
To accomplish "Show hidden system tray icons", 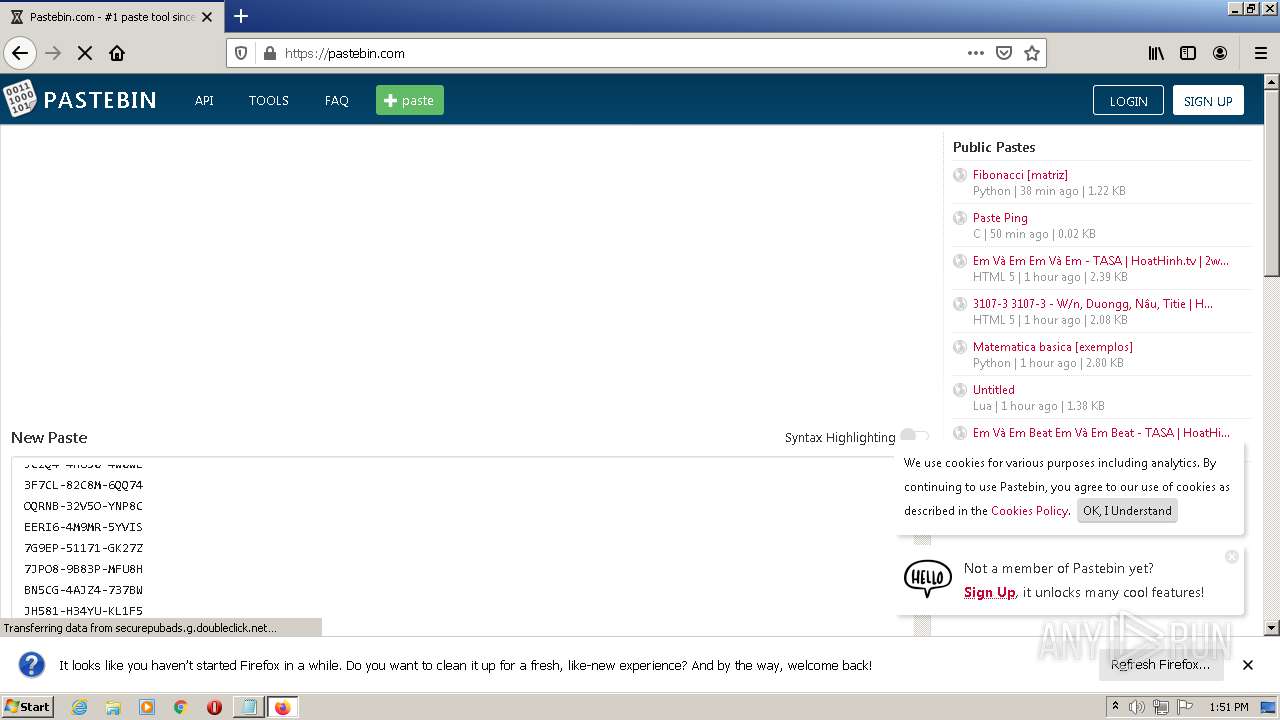I will (1116, 707).
